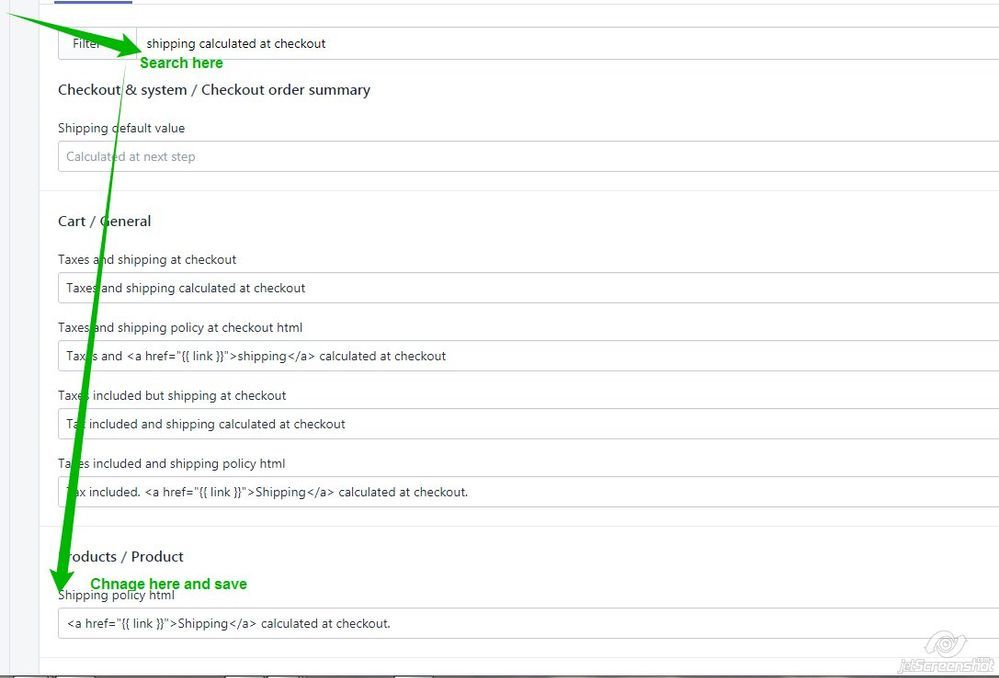Click the 'Products / Product' section heading
Screen dimensions: 999x678
point(124,556)
